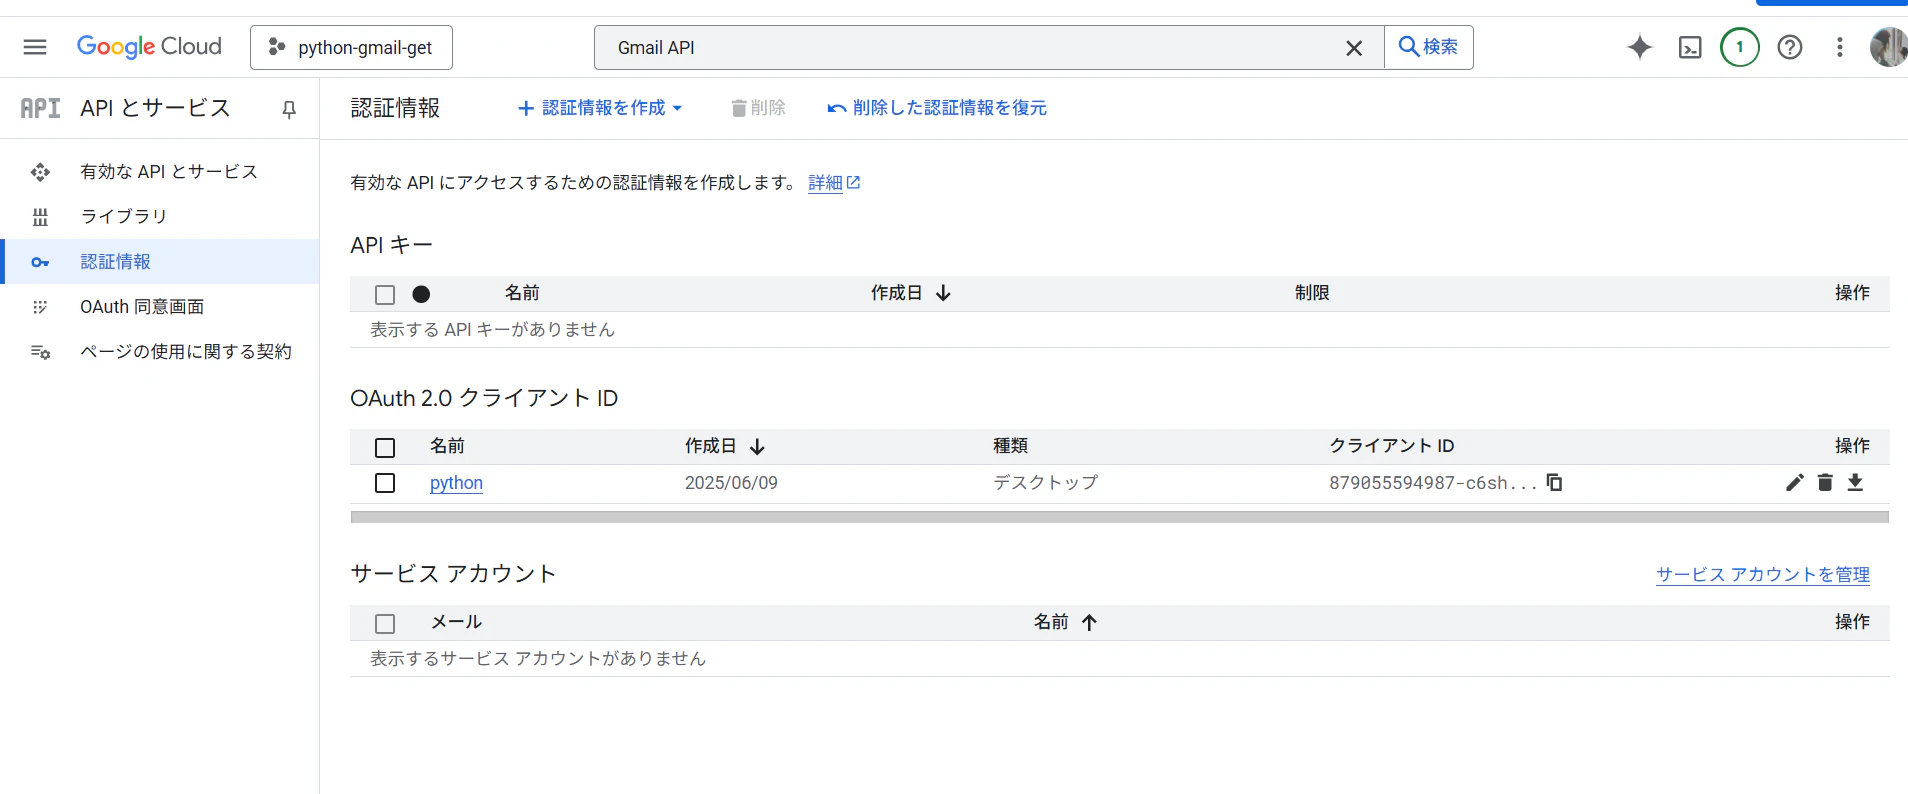Open OAuth 同意画面 in sidebar
1908x794 pixels.
coord(142,307)
